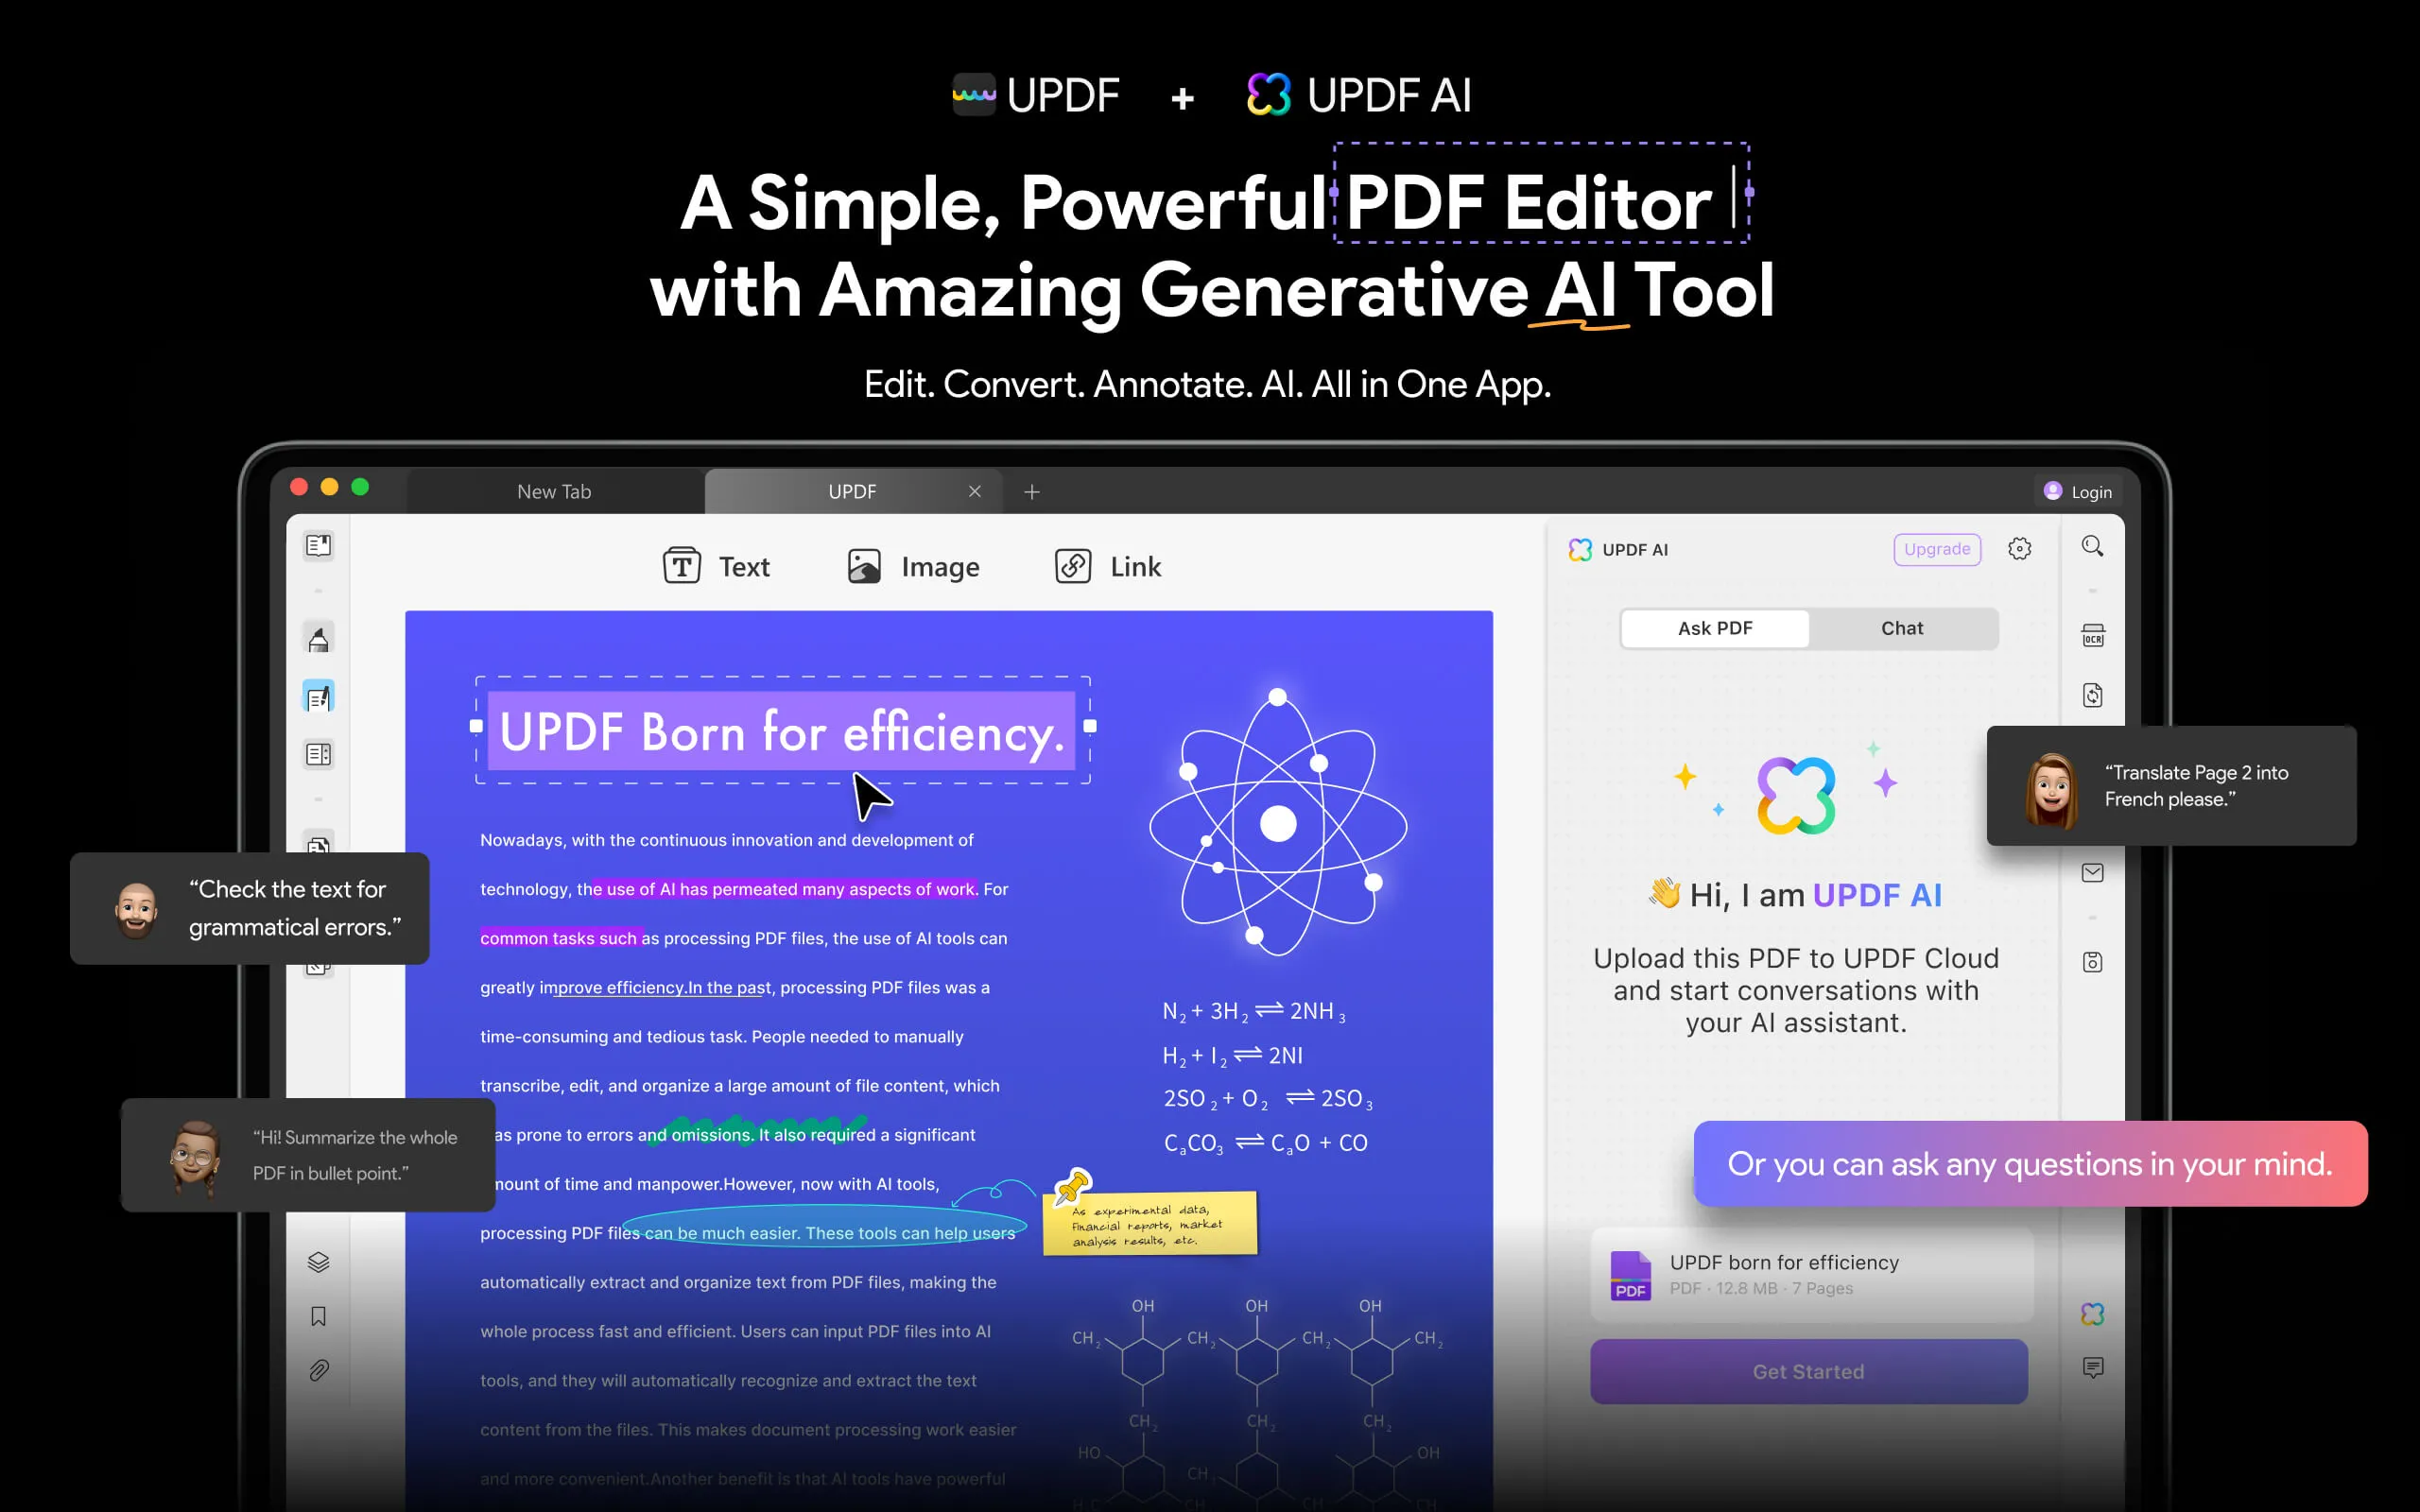The image size is (2420, 1512).
Task: Click the UPDF AI search icon
Action: coord(2091,549)
